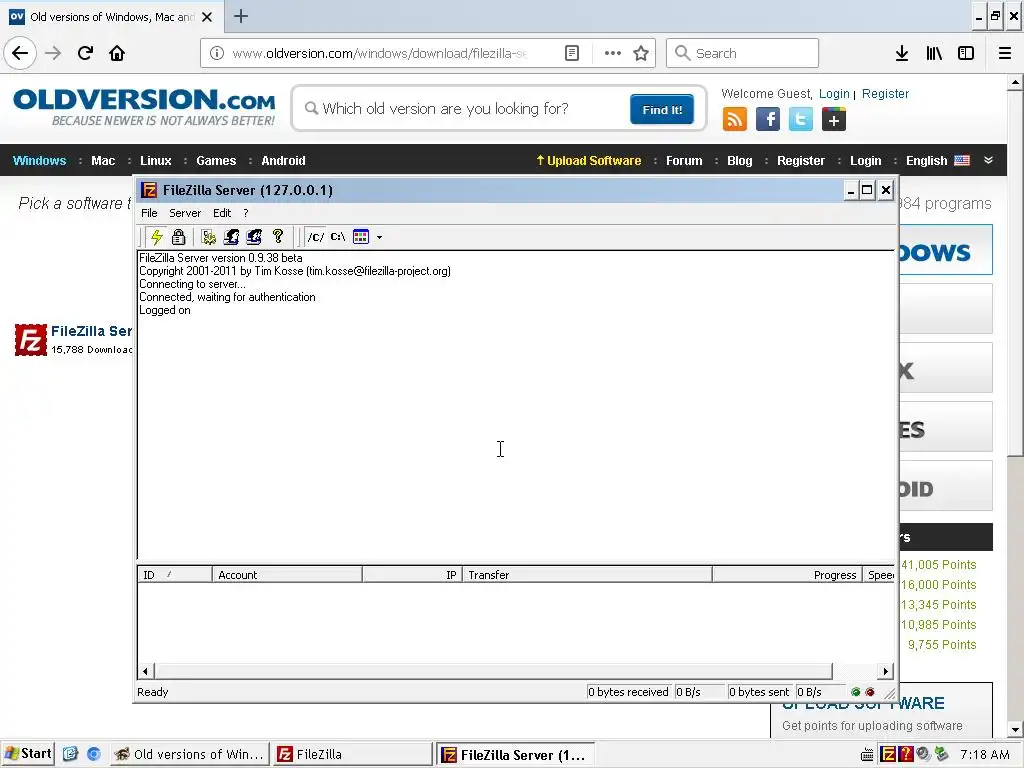Open the Blog link in navigation
1024x768 pixels.
tap(739, 161)
